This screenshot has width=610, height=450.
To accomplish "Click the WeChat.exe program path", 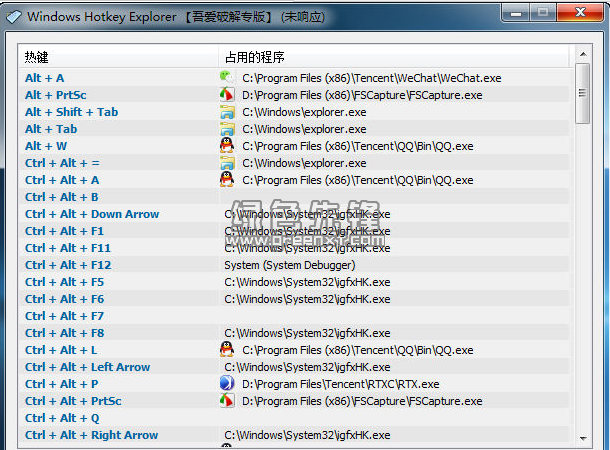I will pyautogui.click(x=372, y=78).
